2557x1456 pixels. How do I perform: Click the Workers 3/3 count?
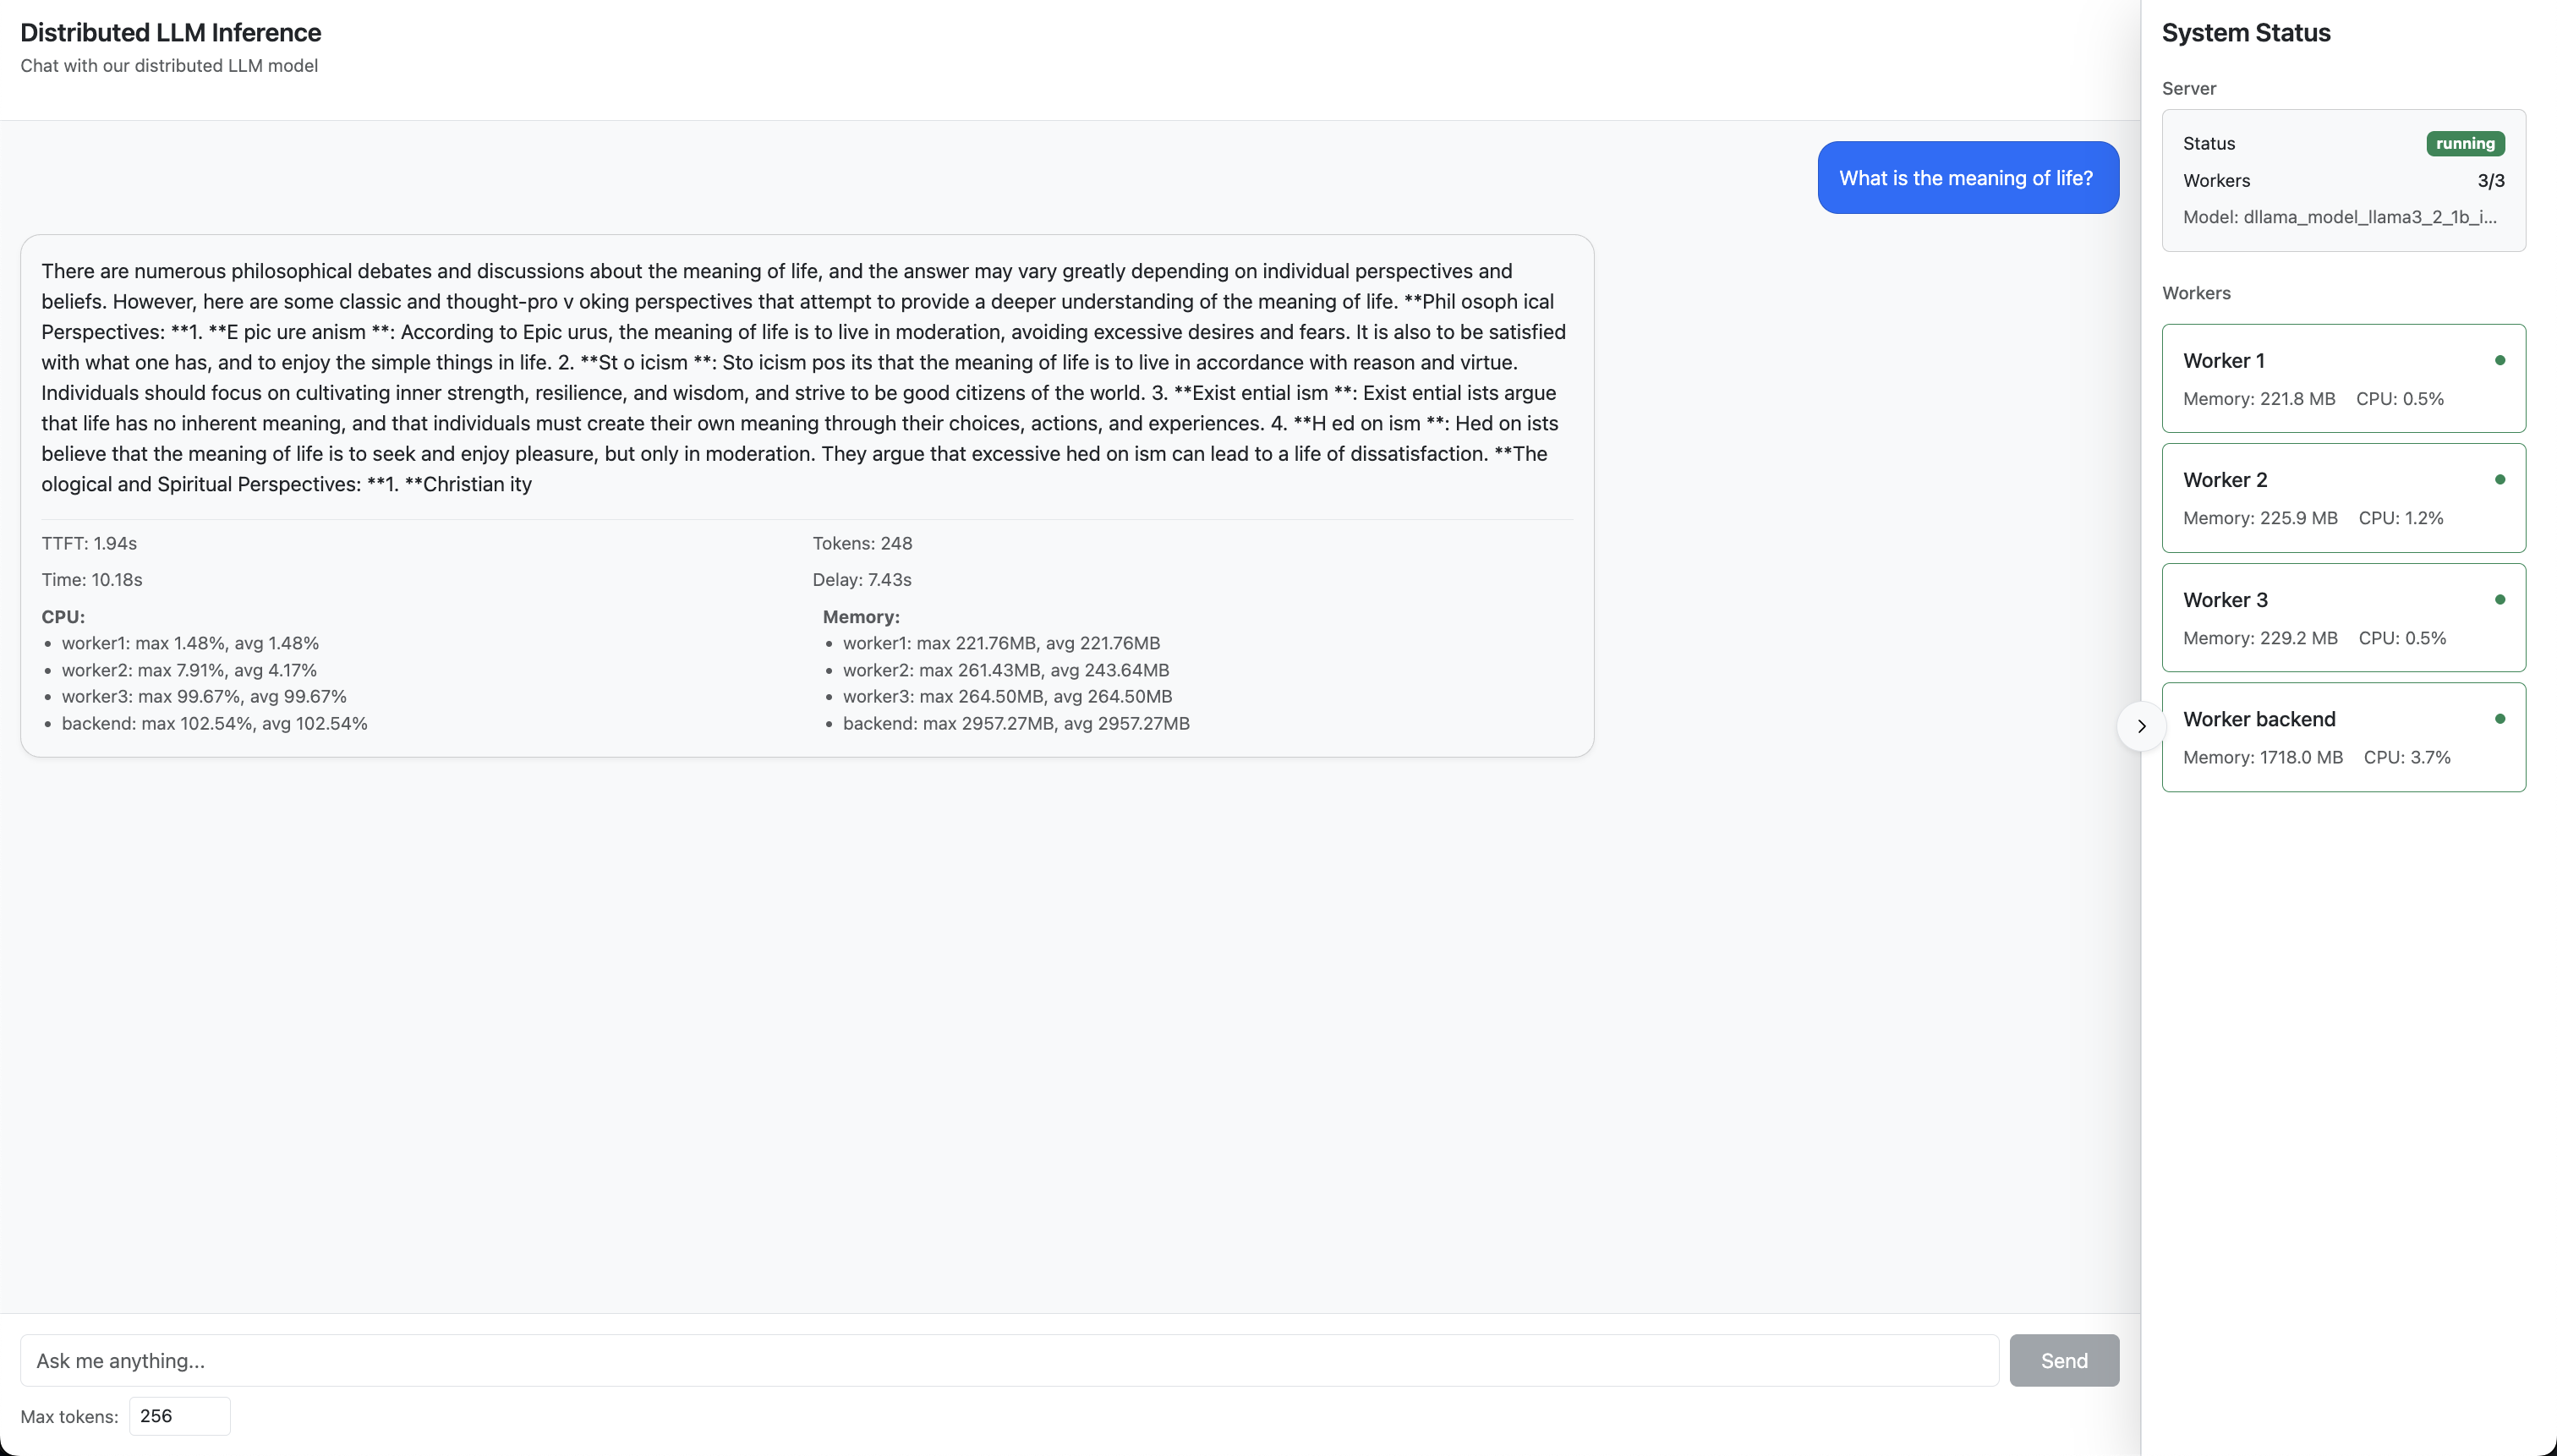point(2490,181)
